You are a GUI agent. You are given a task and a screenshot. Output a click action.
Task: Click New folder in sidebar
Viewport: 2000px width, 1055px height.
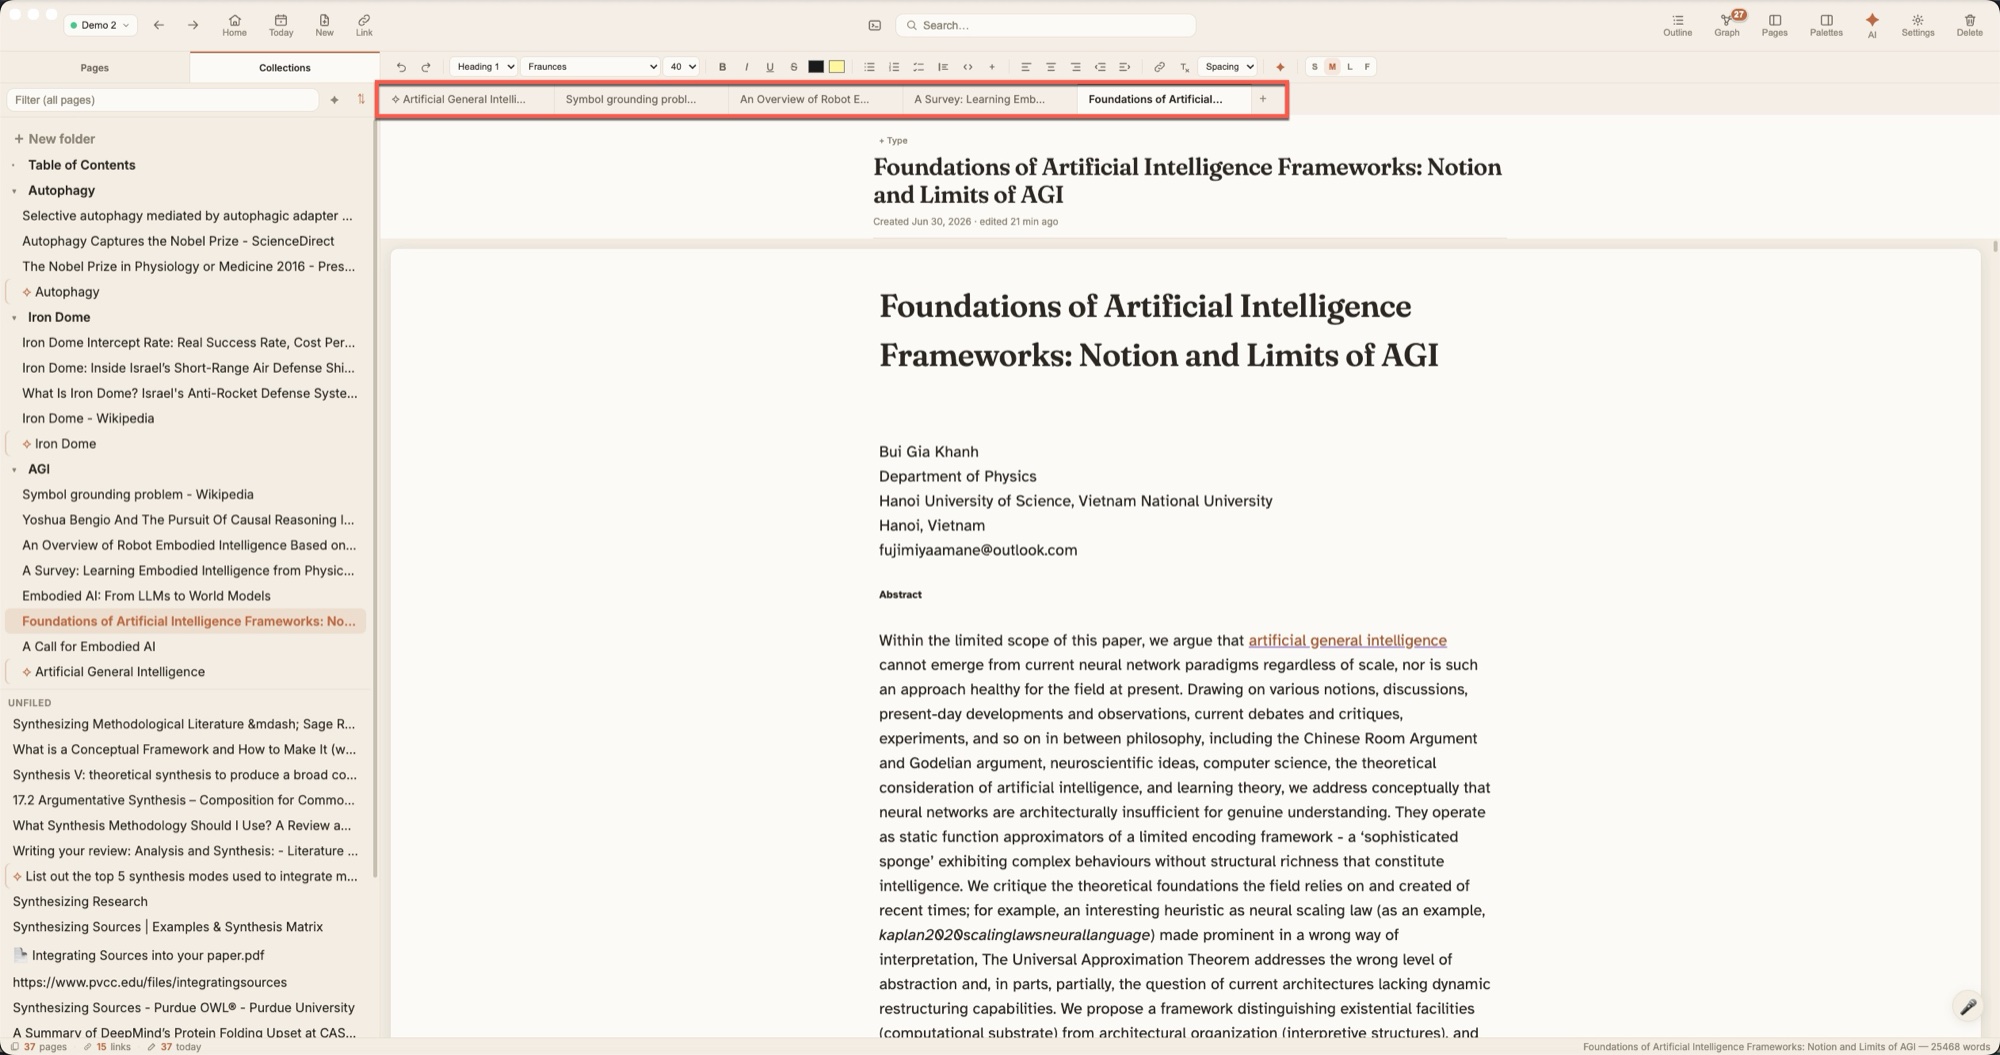54,139
